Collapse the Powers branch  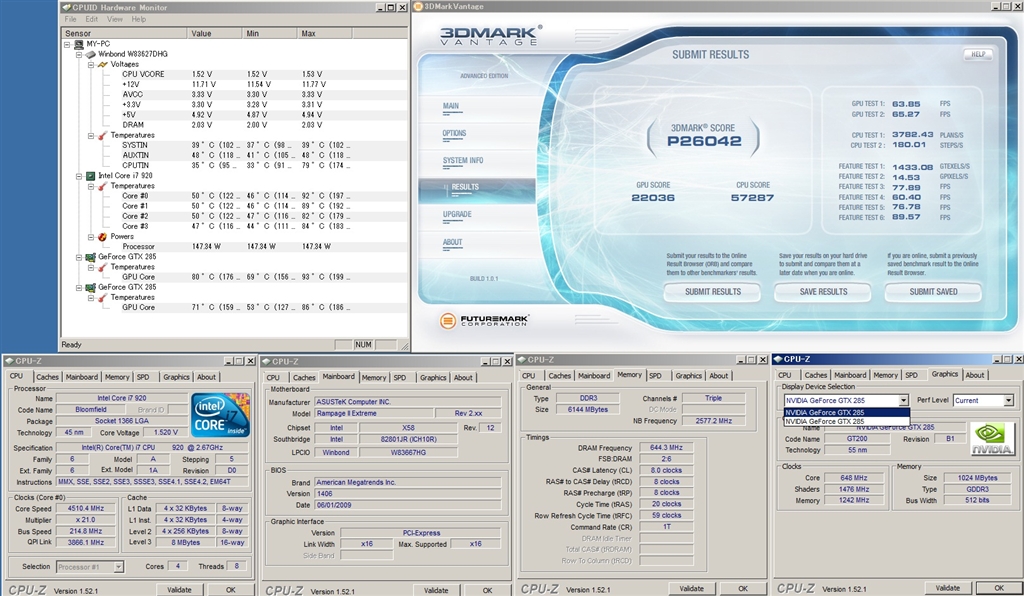pyautogui.click(x=91, y=236)
